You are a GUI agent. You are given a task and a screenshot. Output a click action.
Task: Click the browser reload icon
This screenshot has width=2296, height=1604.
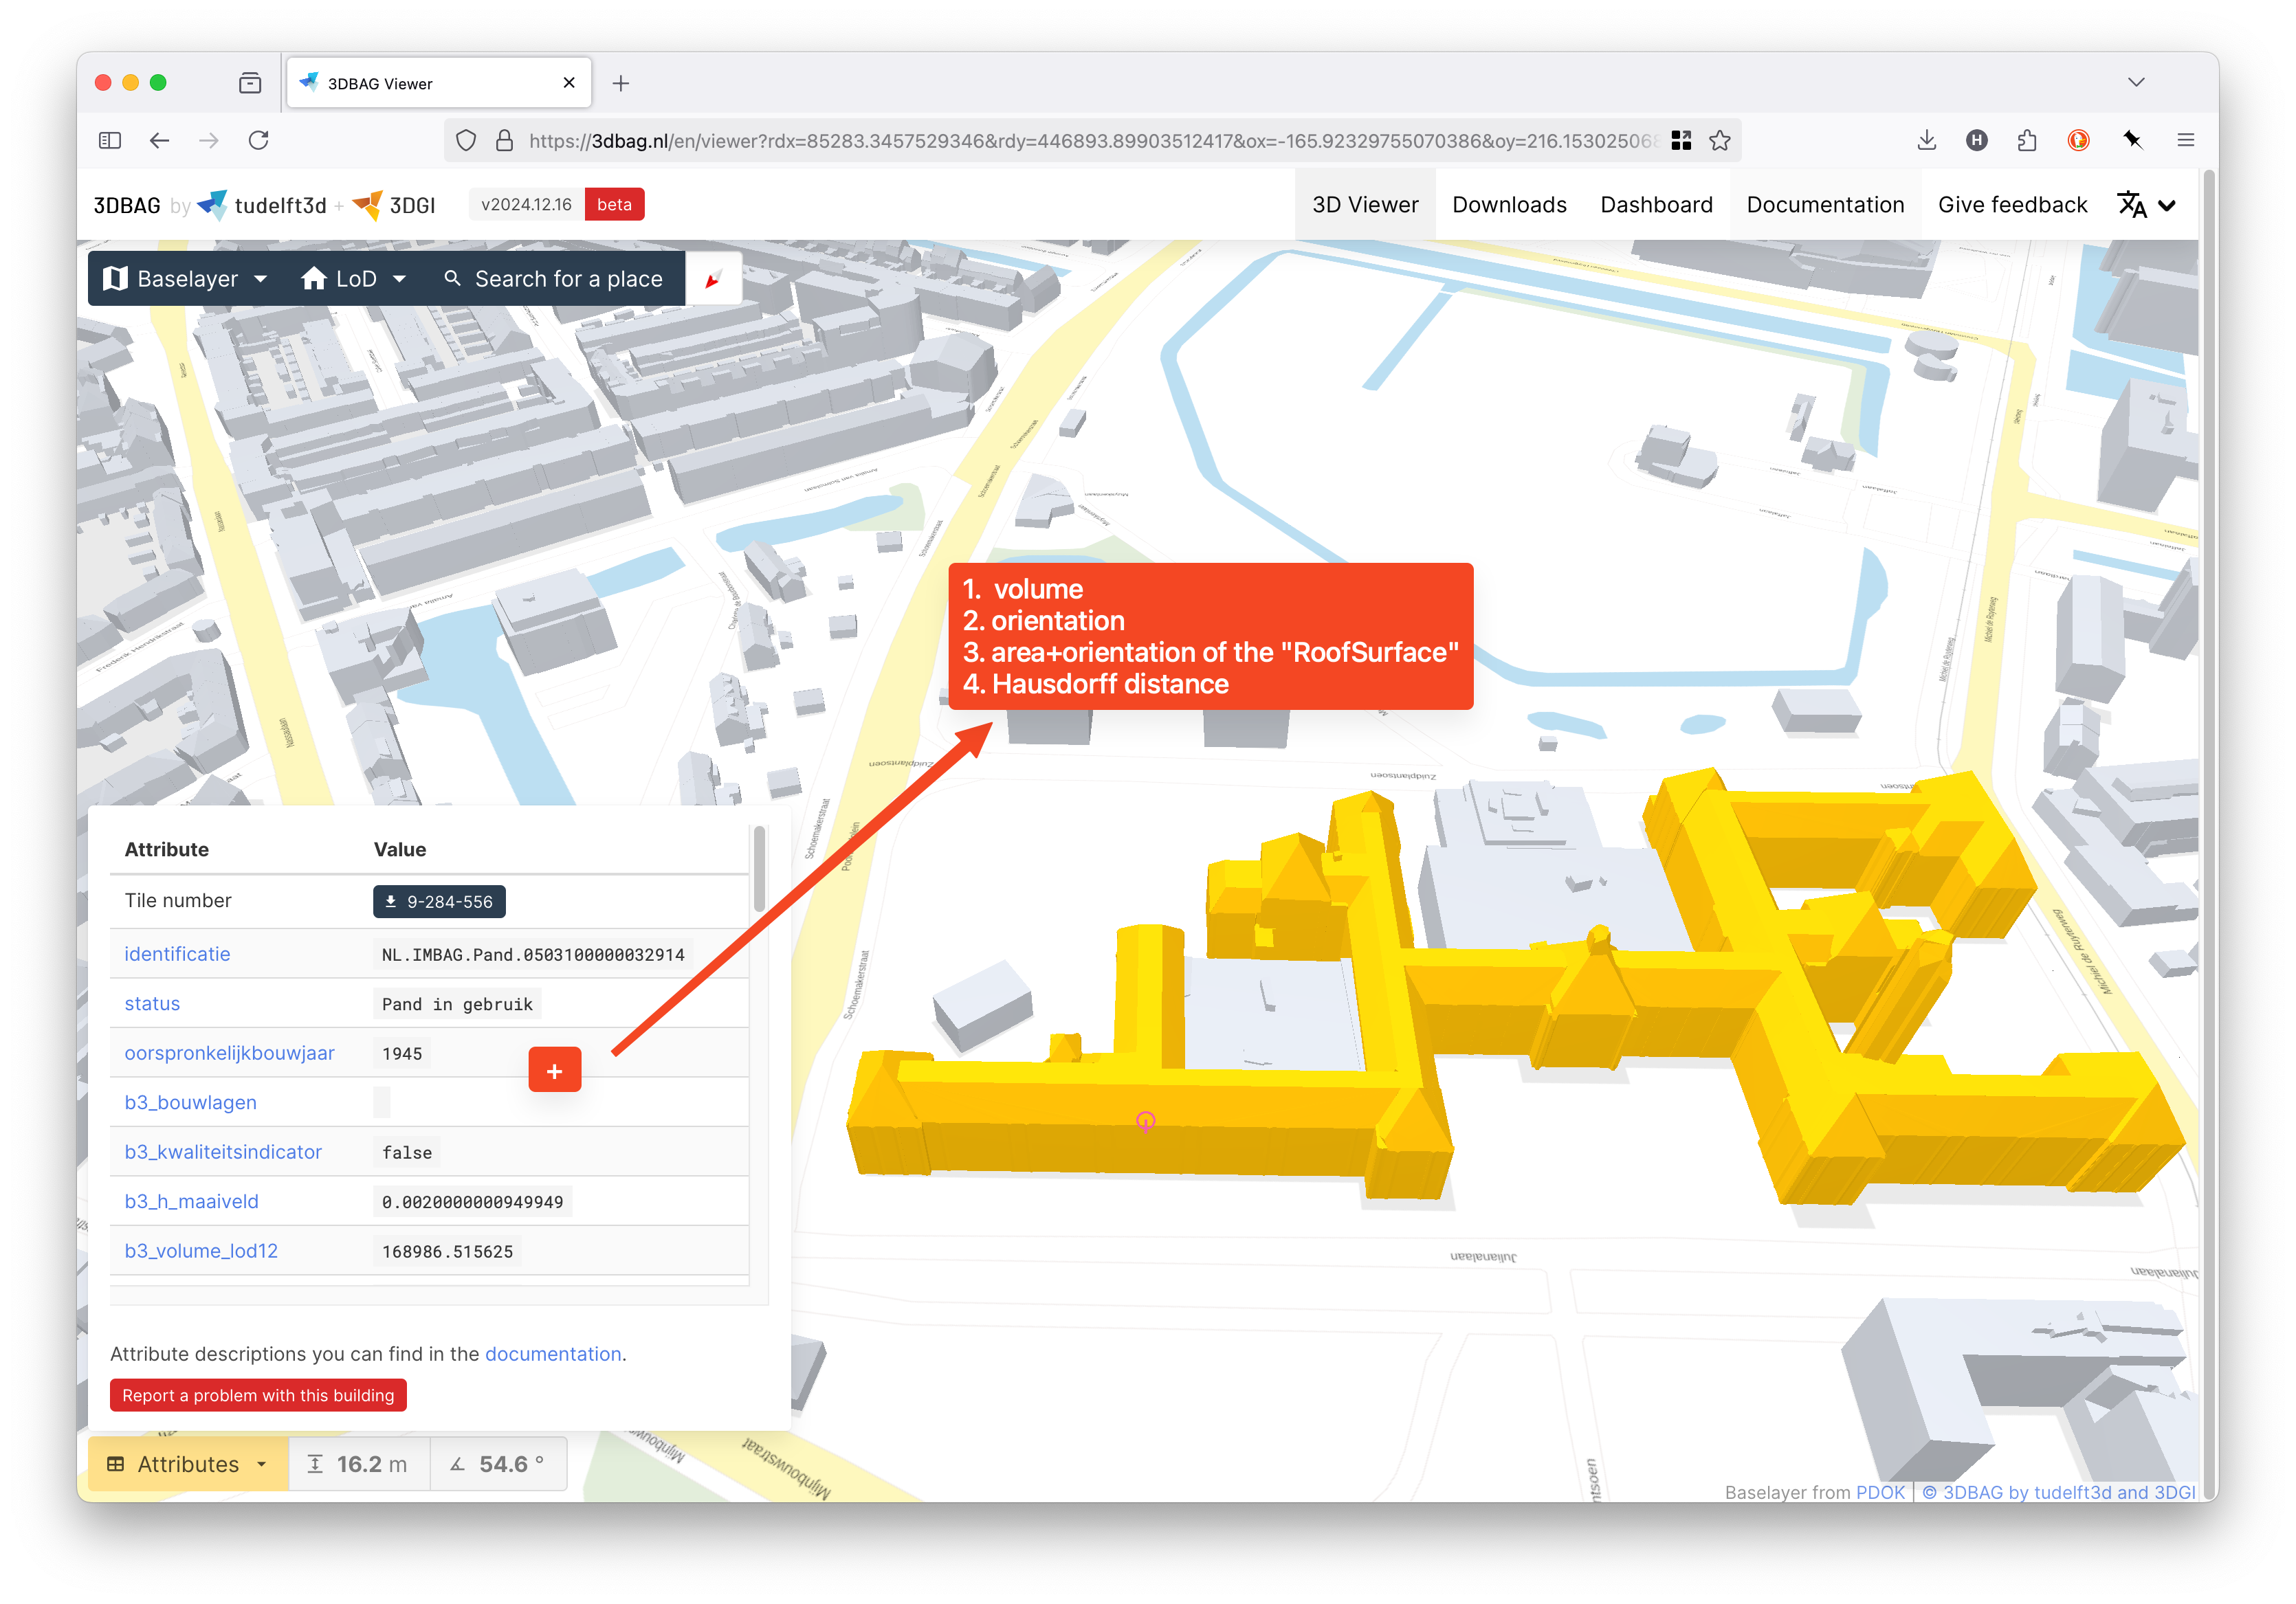pos(259,141)
